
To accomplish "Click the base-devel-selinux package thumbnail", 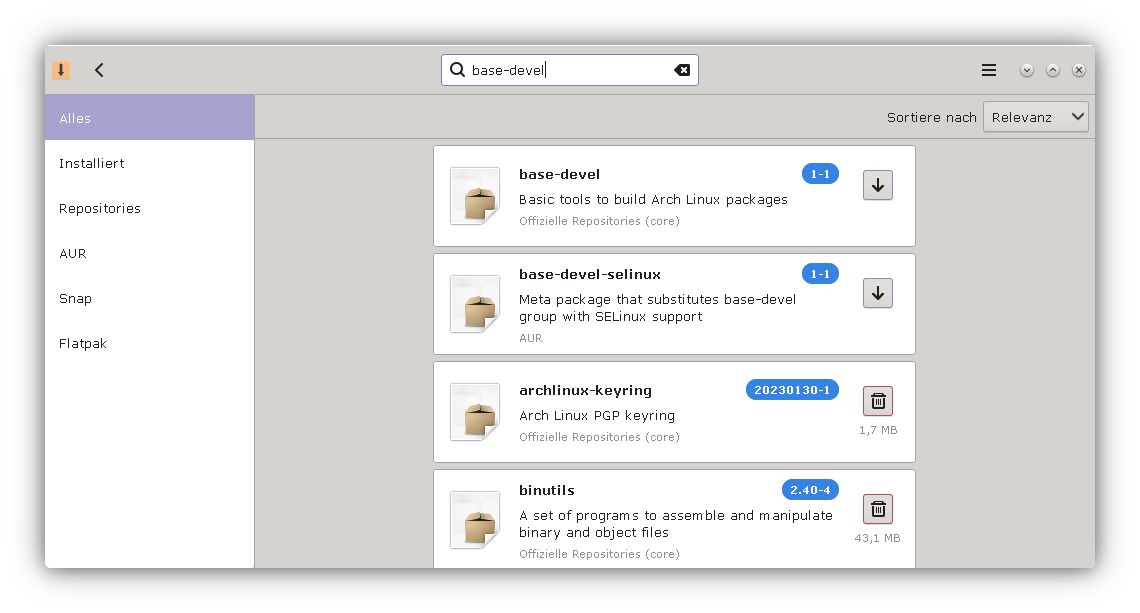I will tap(474, 304).
